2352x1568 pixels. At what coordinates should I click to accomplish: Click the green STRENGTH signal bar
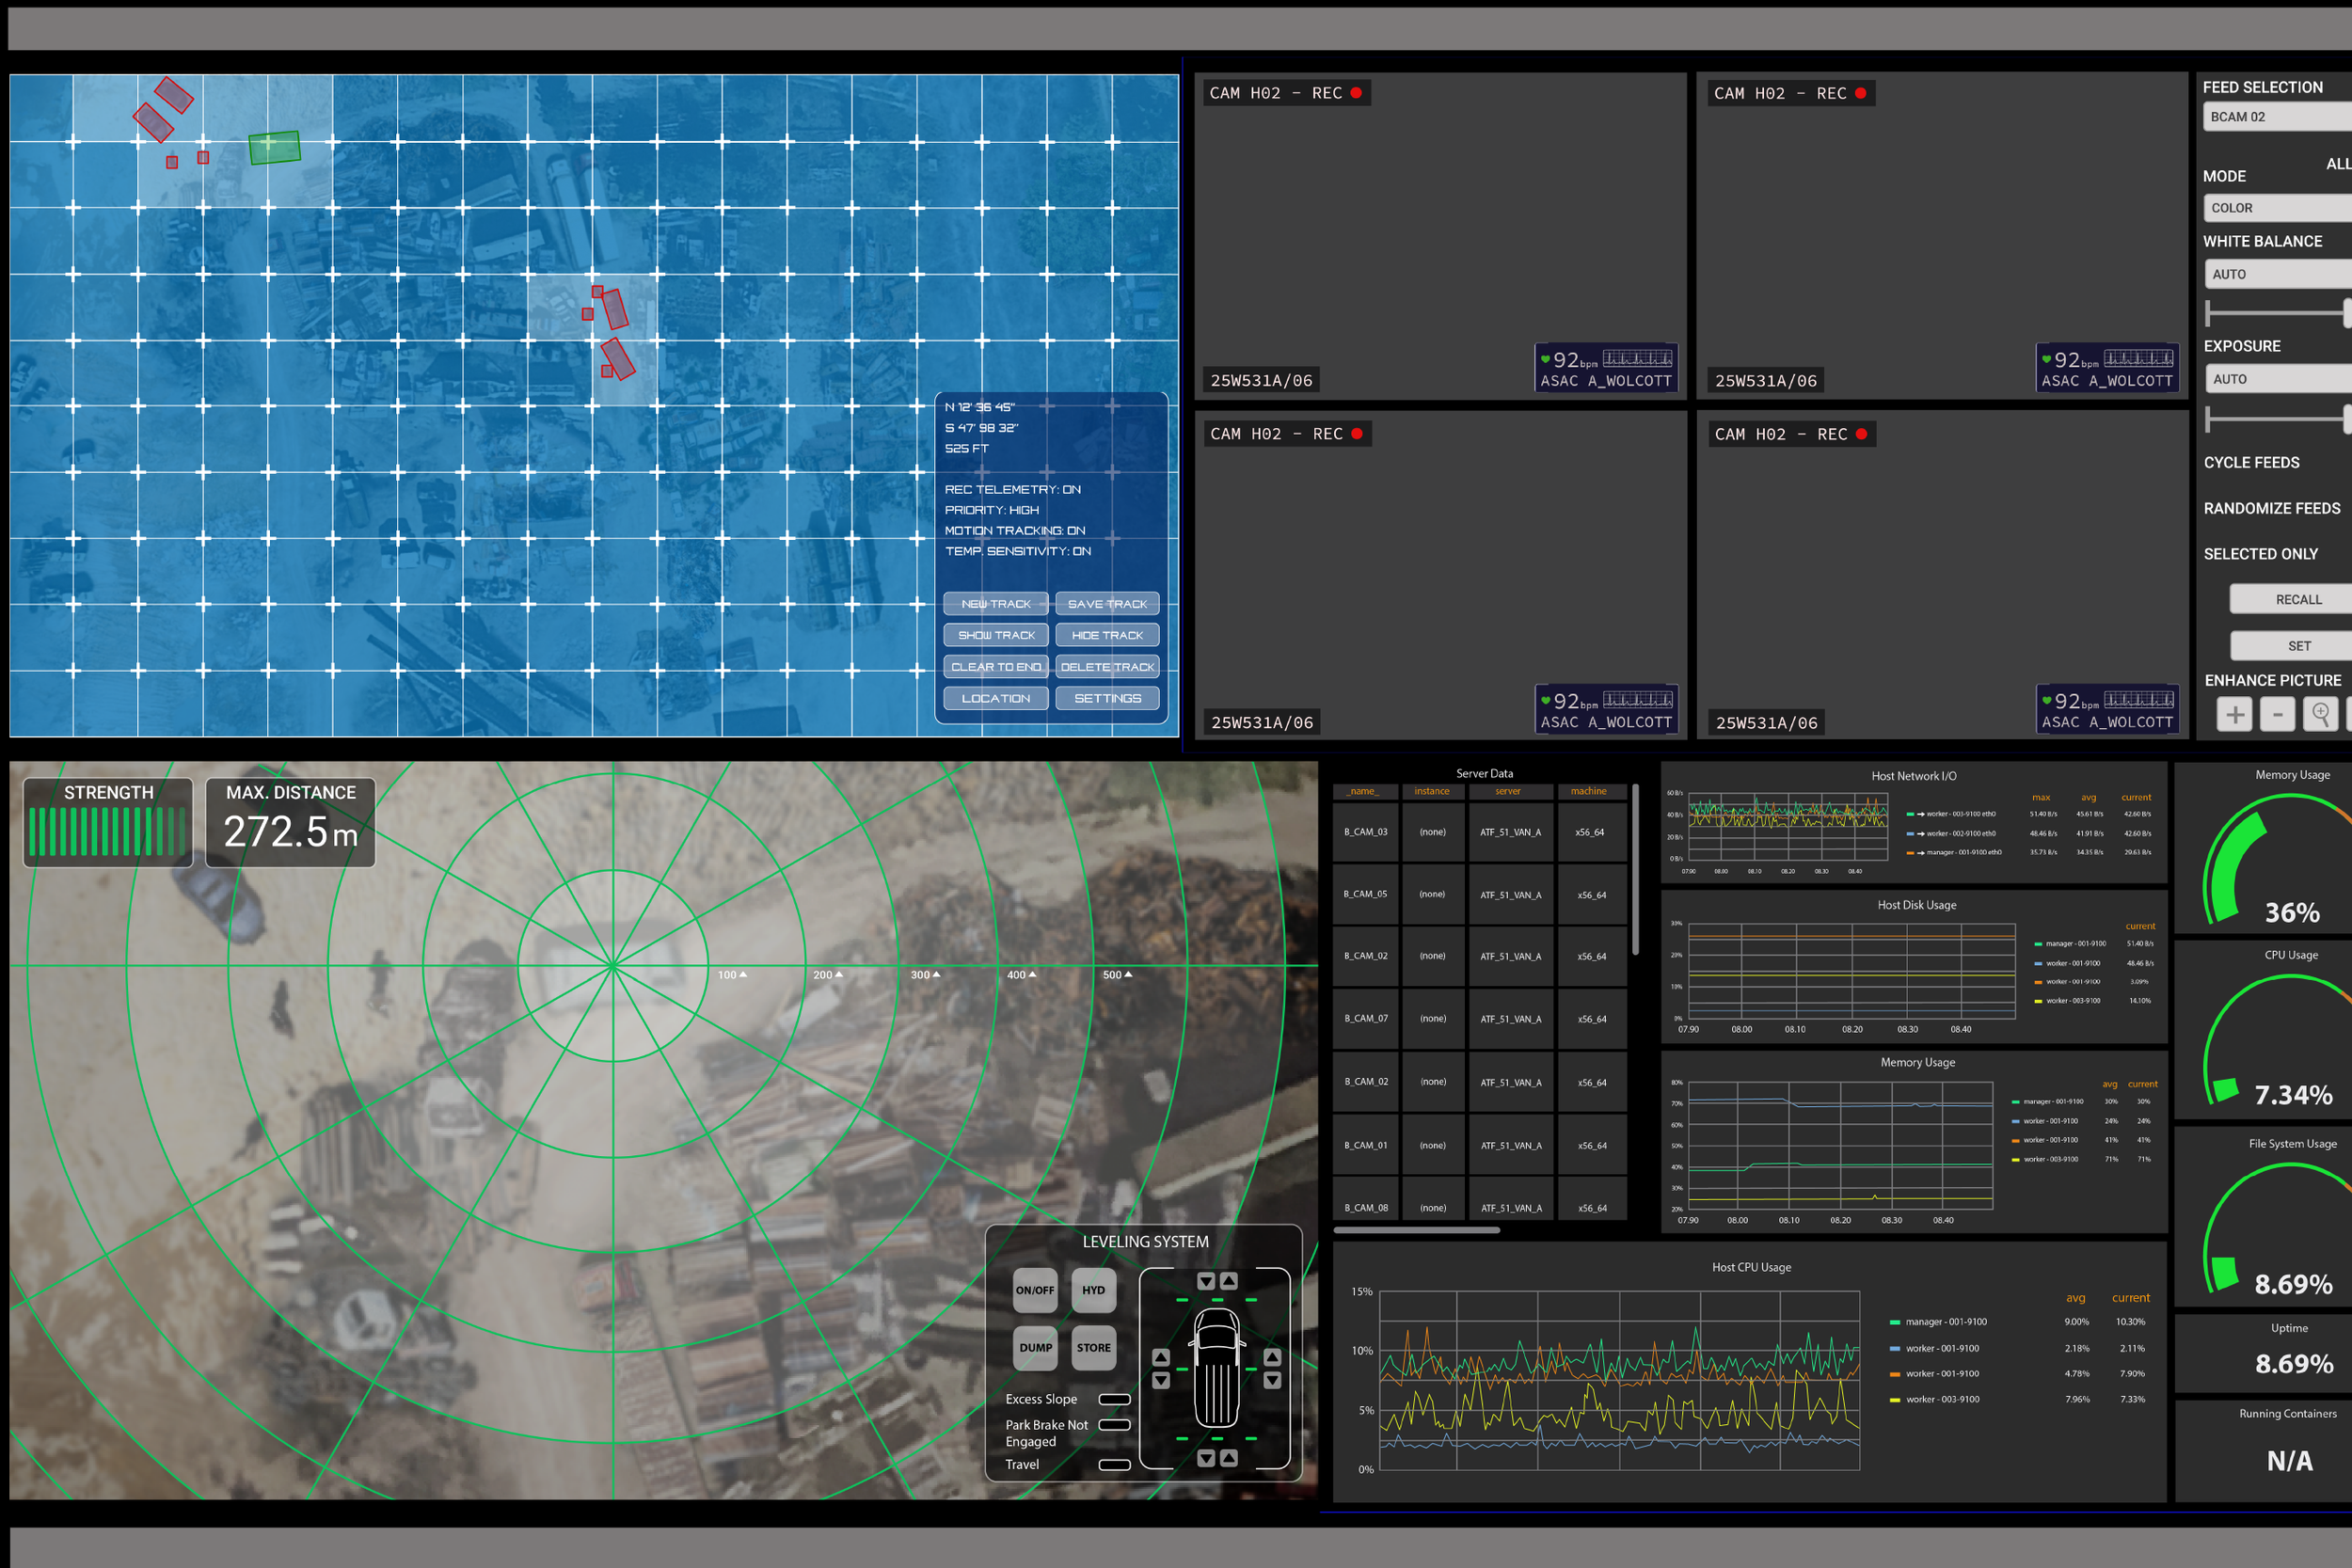(108, 831)
